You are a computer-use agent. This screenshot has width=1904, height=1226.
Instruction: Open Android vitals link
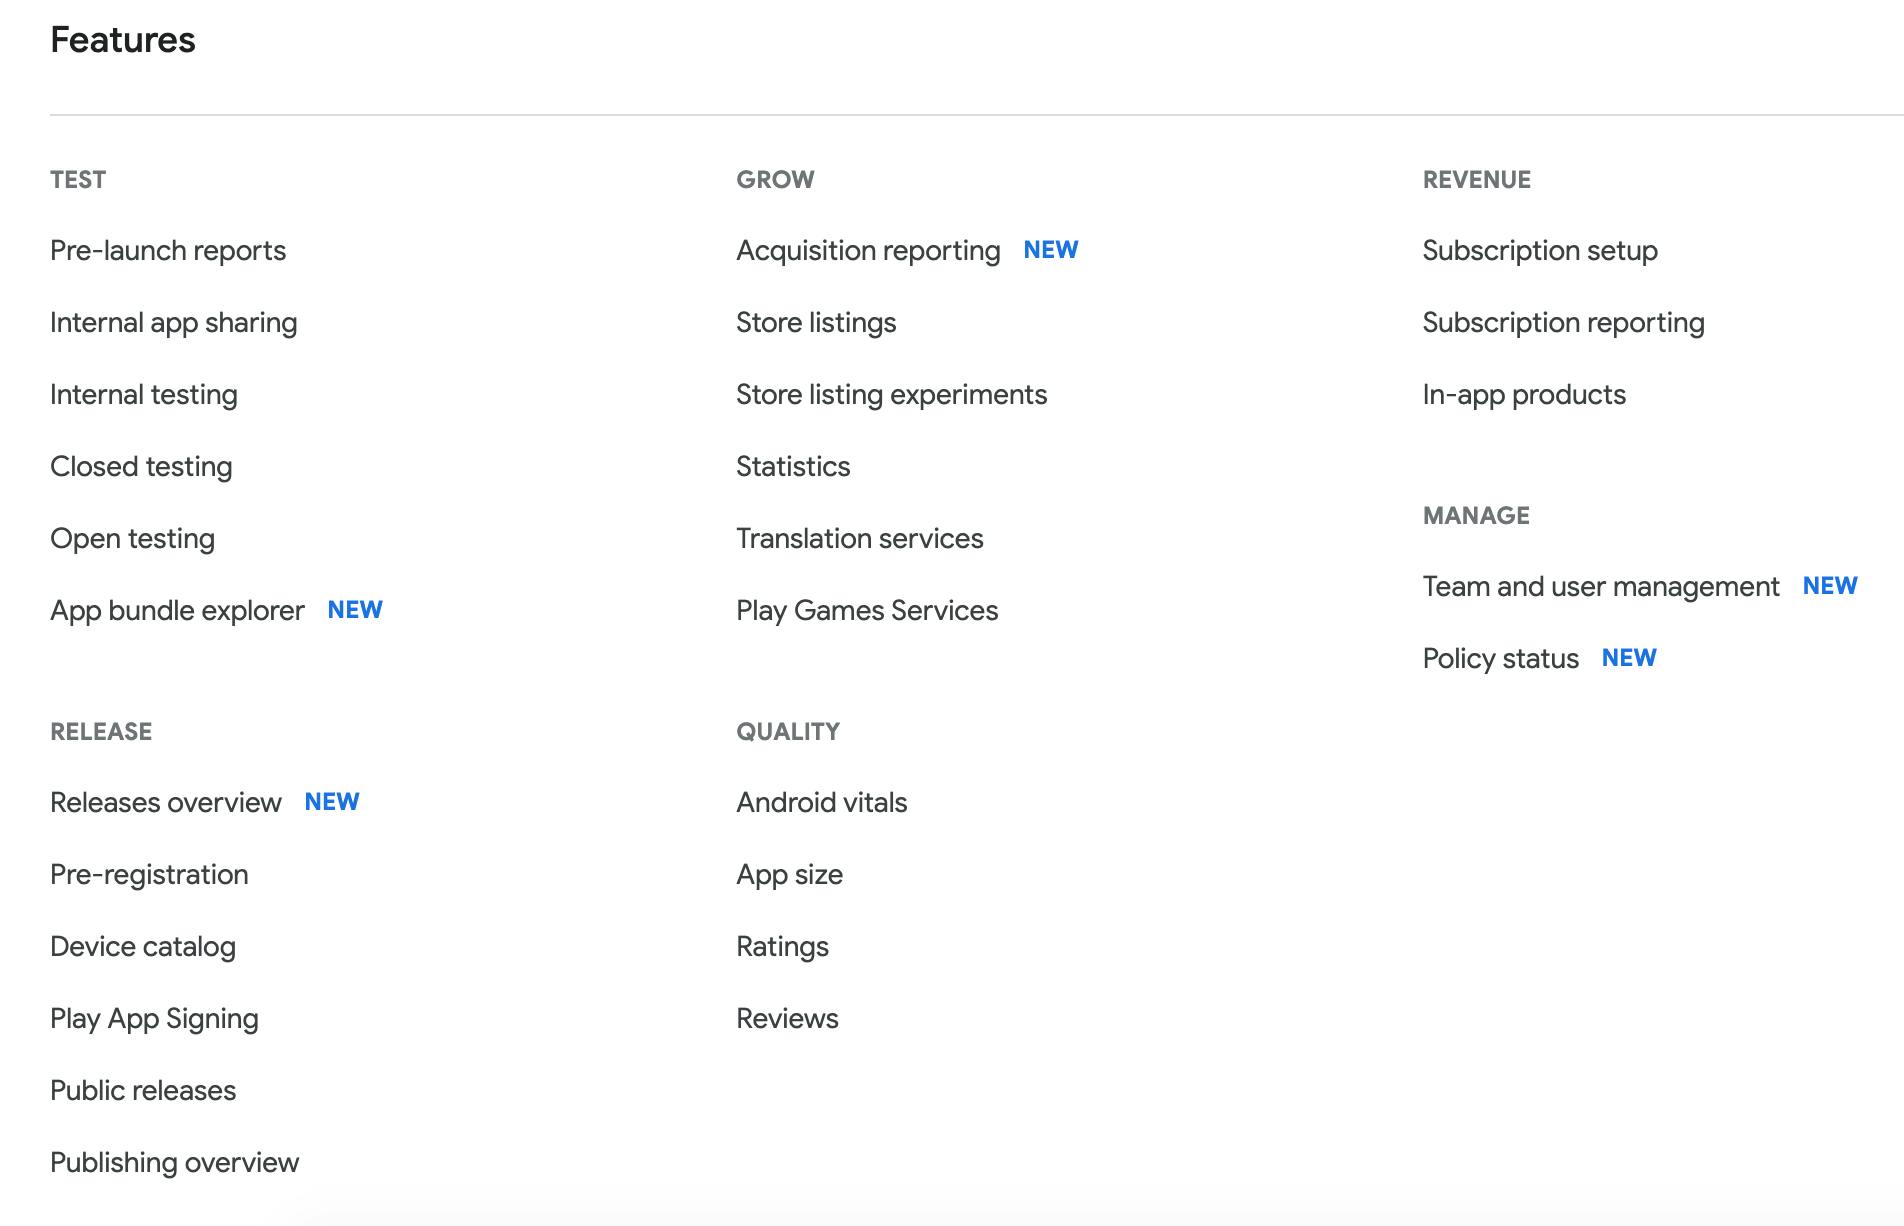tap(821, 802)
